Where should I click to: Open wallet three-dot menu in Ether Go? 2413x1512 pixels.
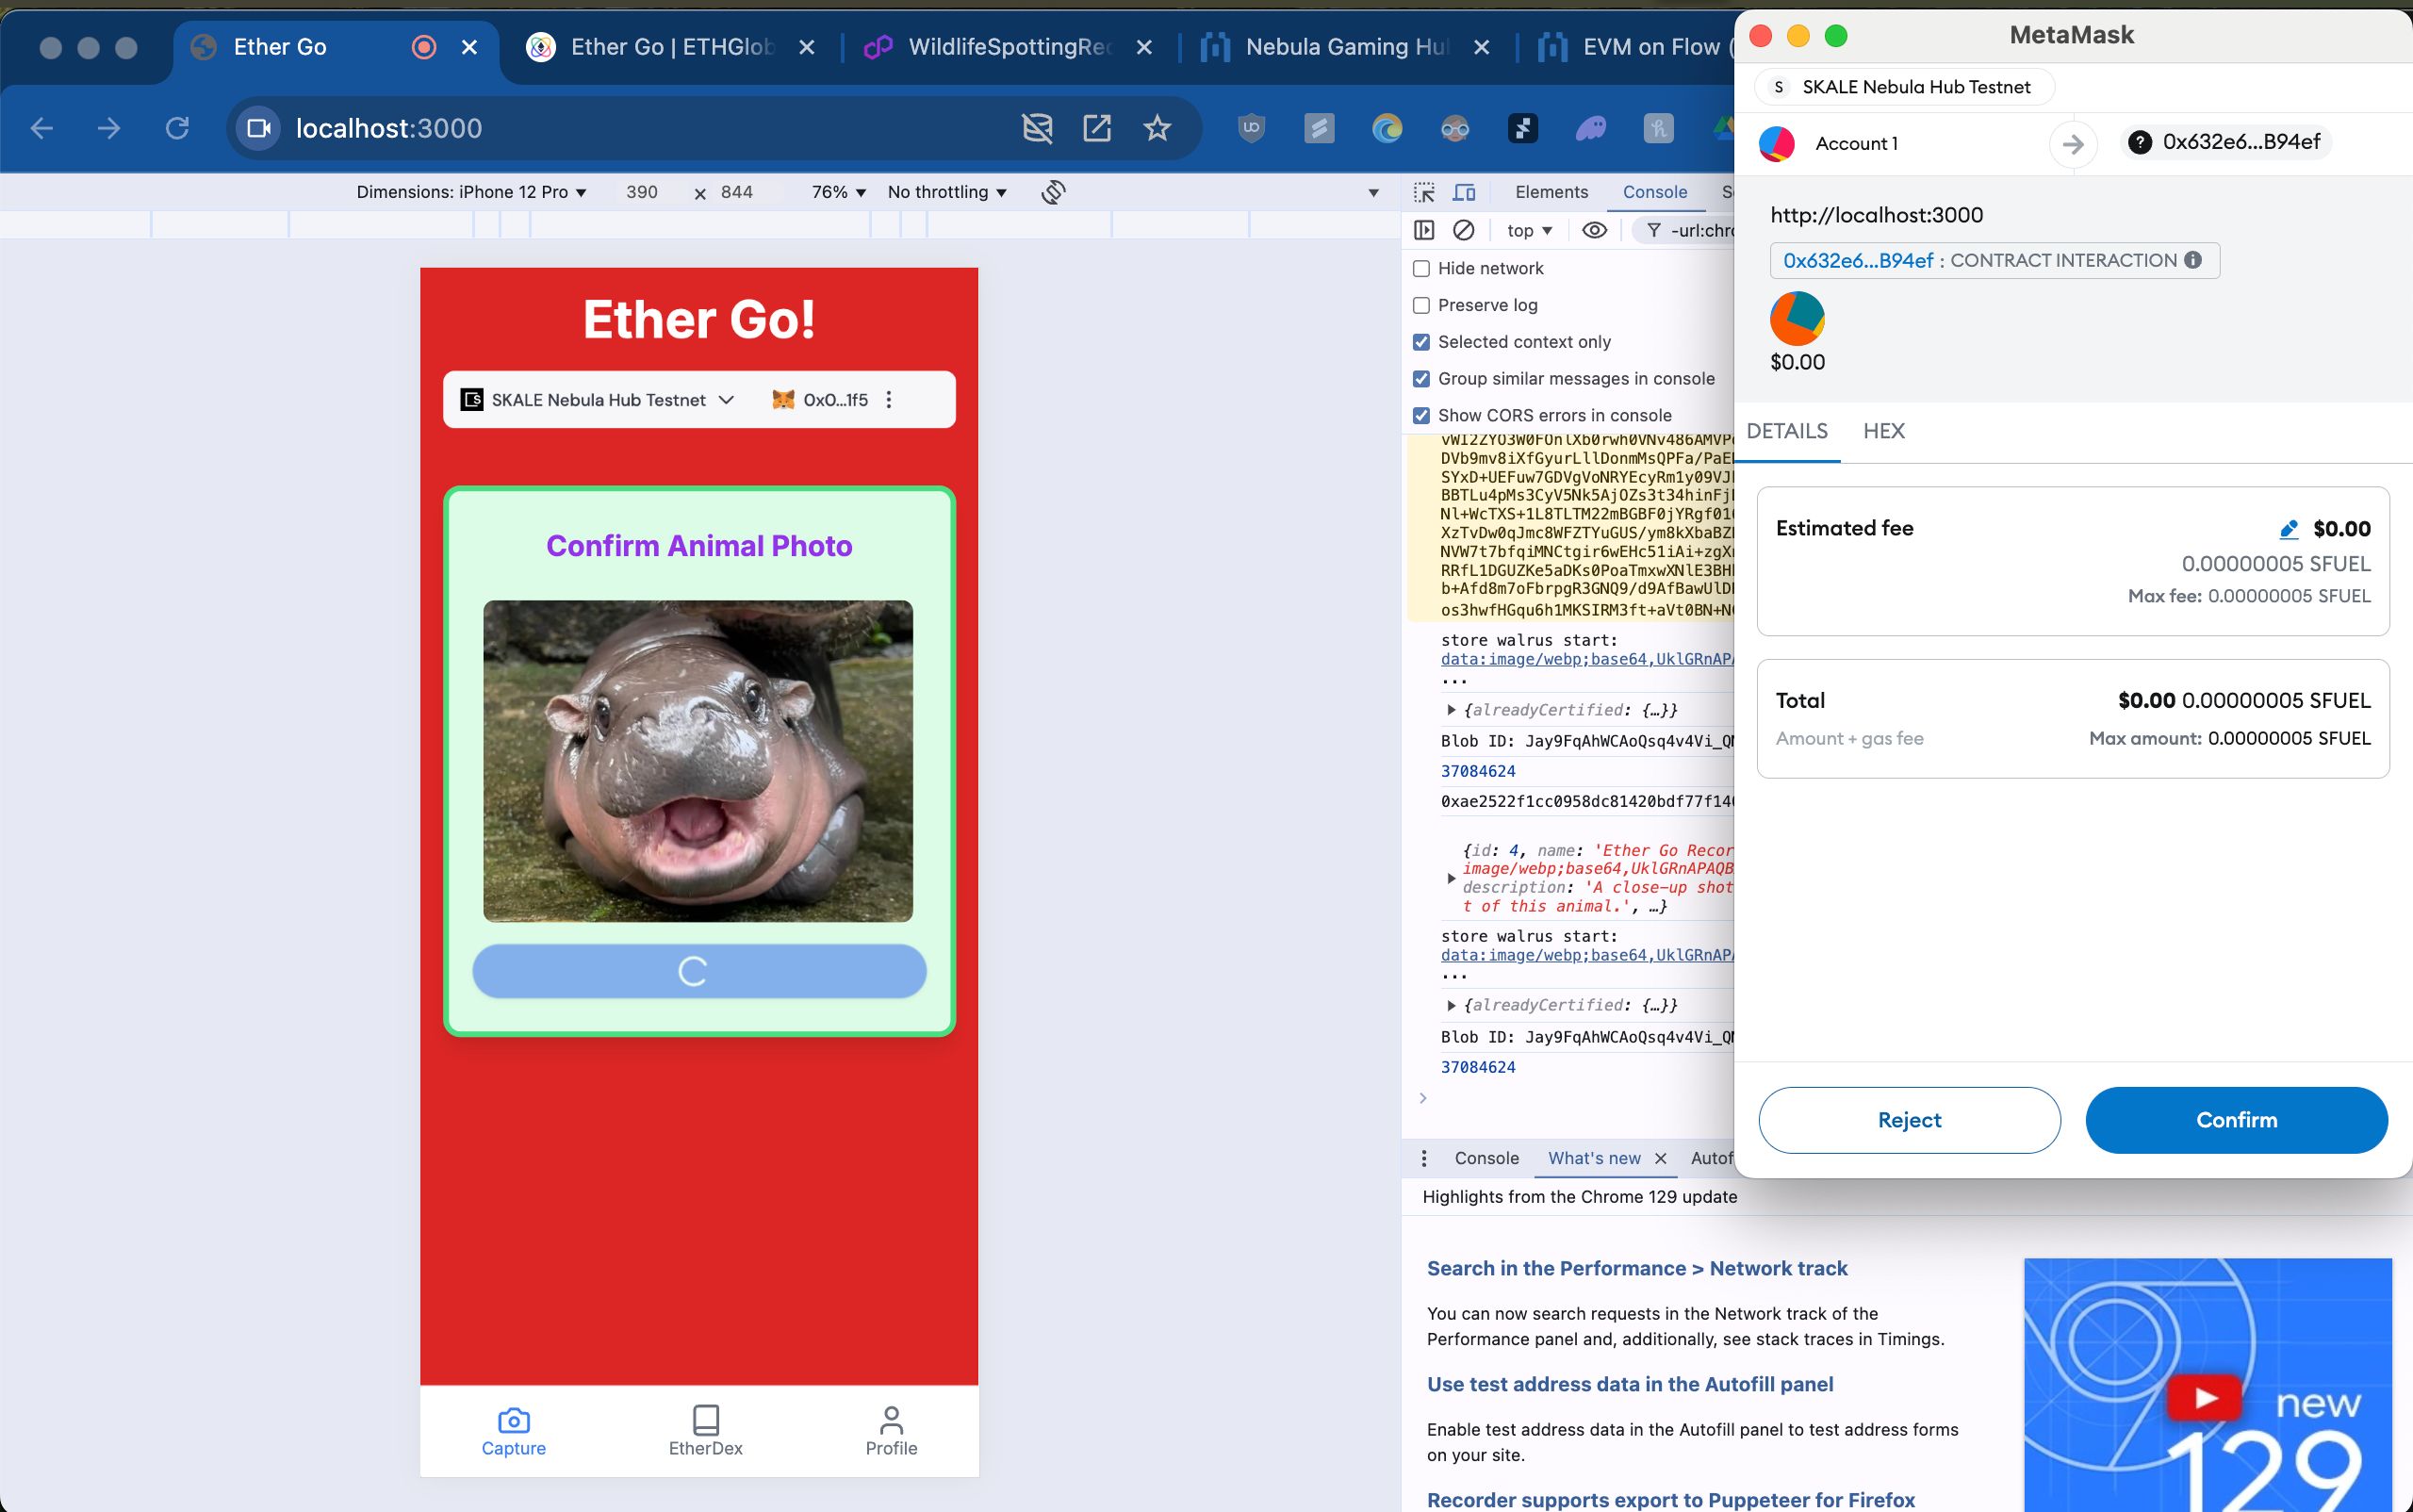888,400
